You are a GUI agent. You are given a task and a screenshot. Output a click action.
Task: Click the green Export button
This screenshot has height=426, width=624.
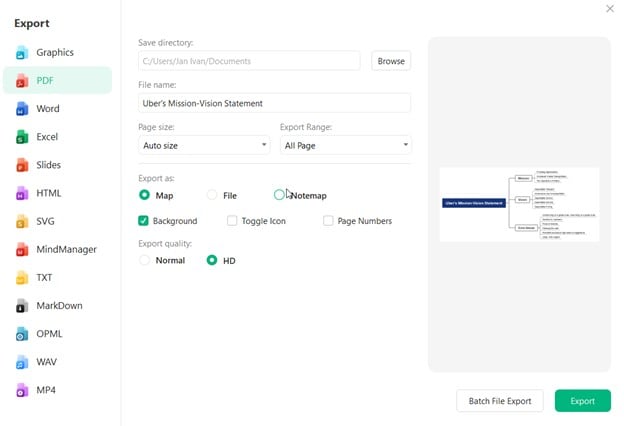coord(583,401)
